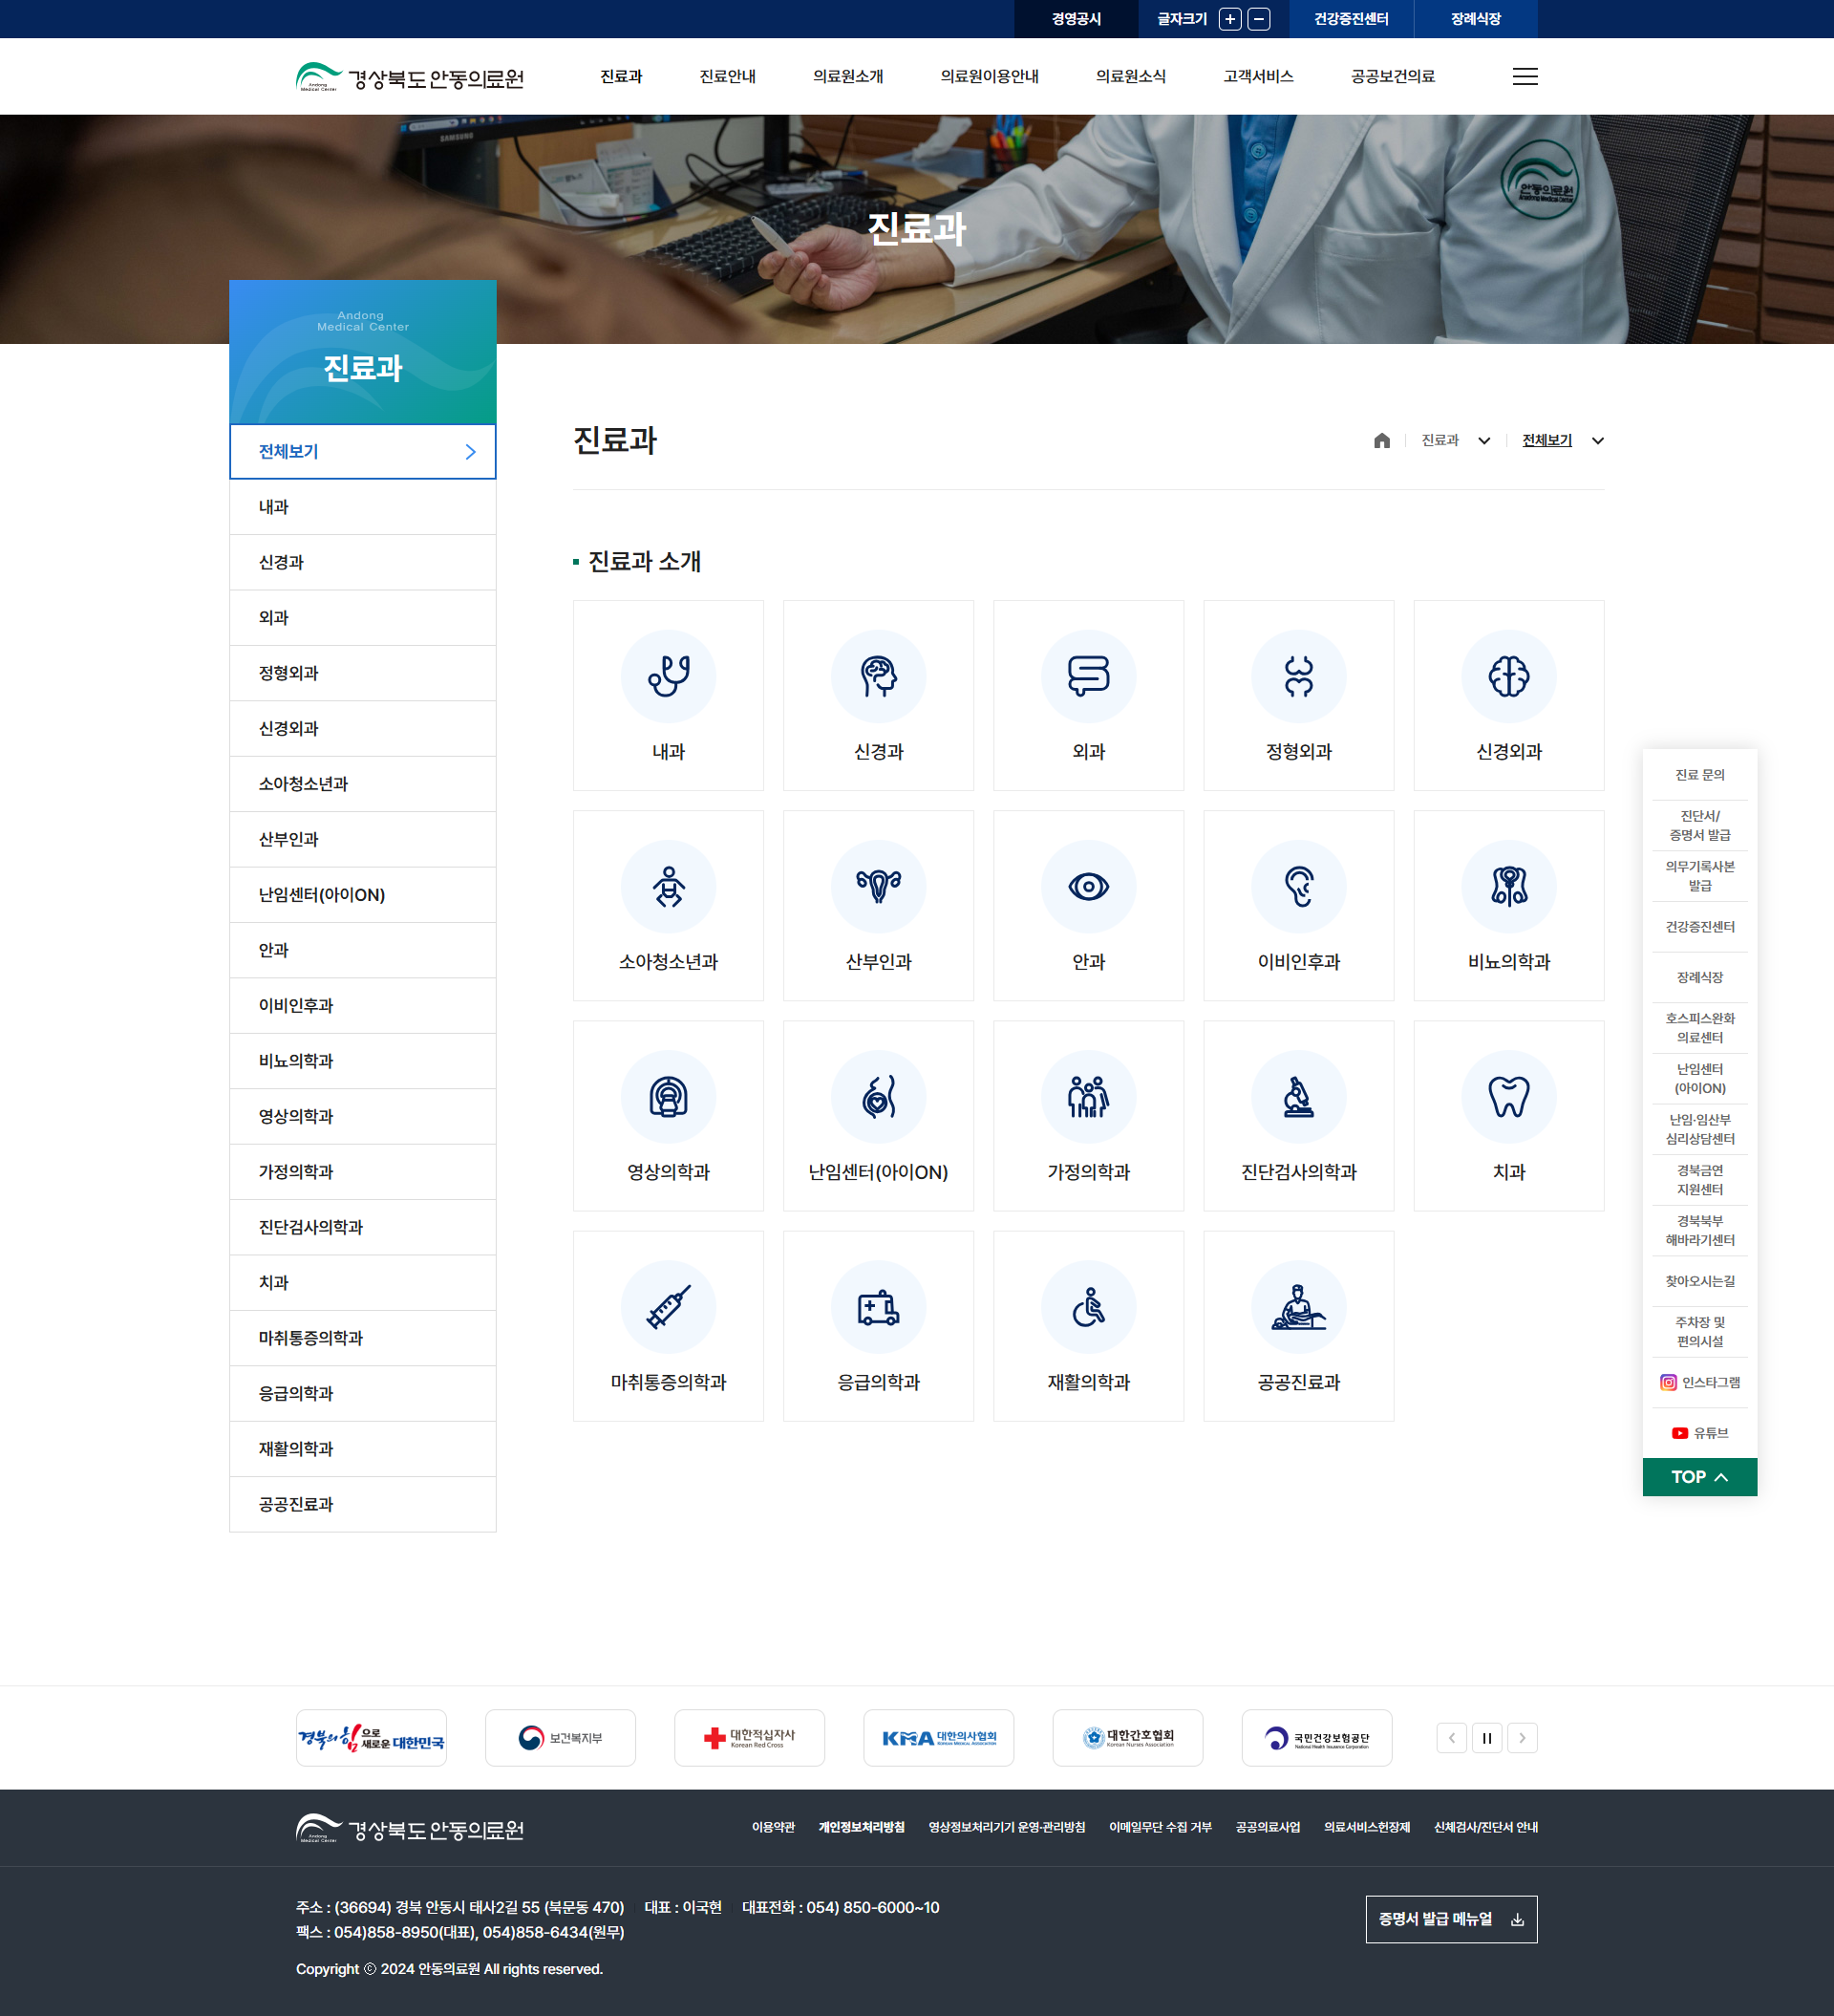Select the wheelchair icon for 재활의학과

pos(1088,1306)
